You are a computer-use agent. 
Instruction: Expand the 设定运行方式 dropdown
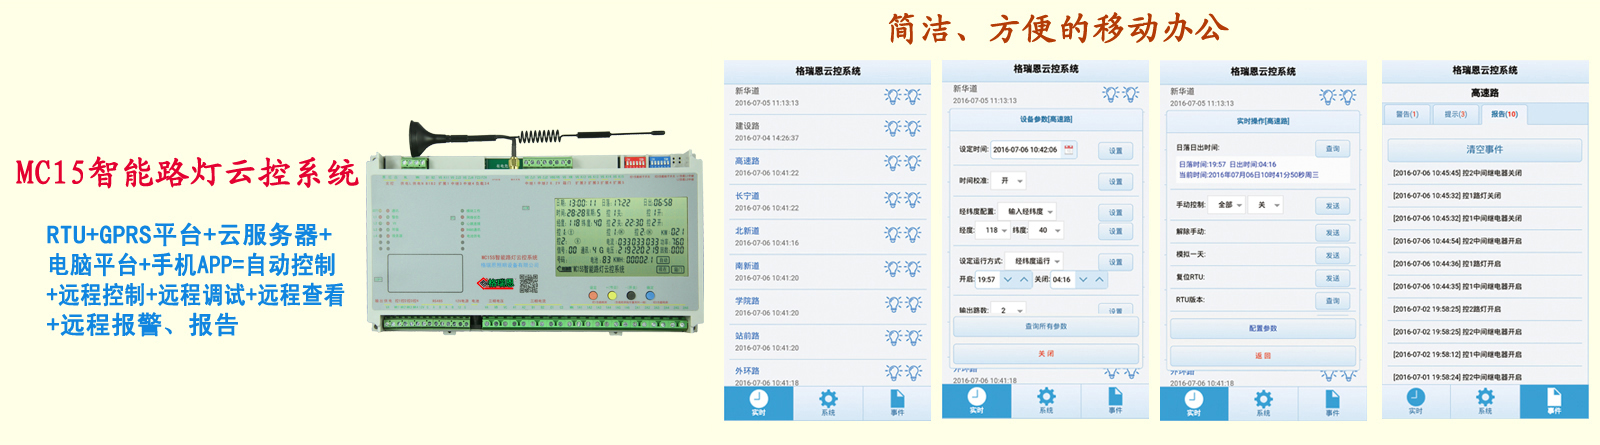1038,261
